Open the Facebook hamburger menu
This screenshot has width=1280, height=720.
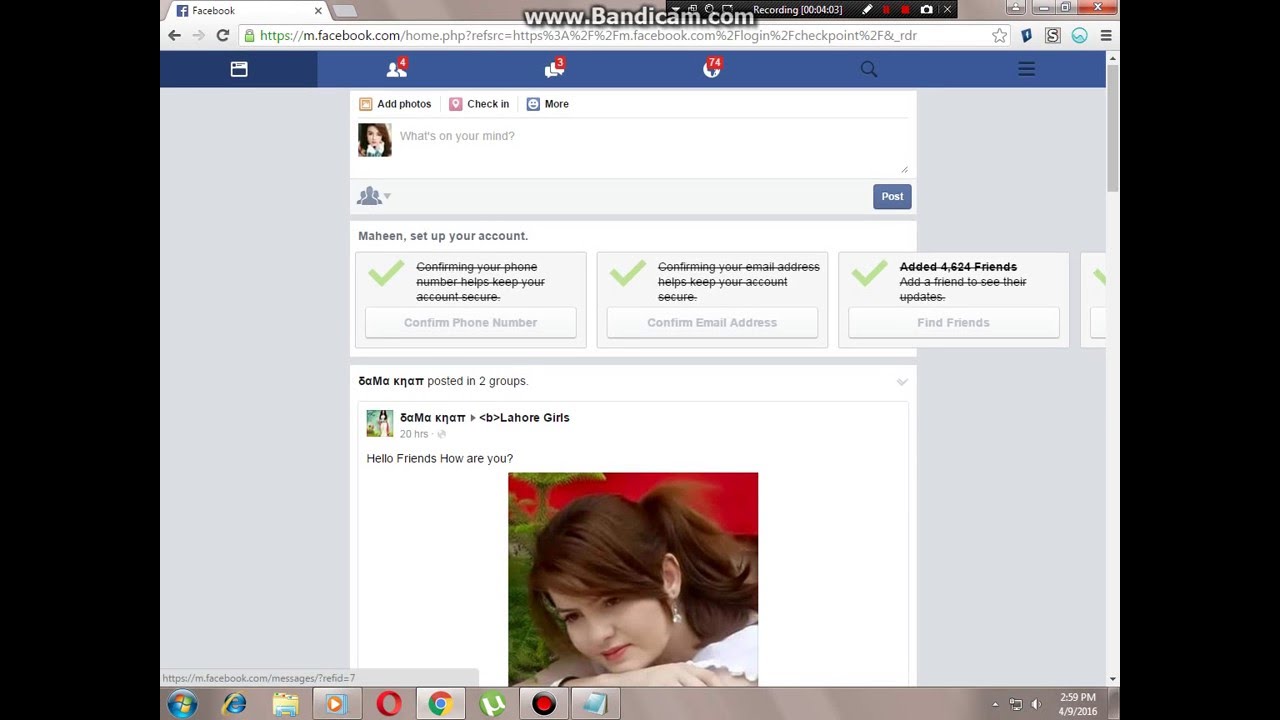tap(1027, 69)
